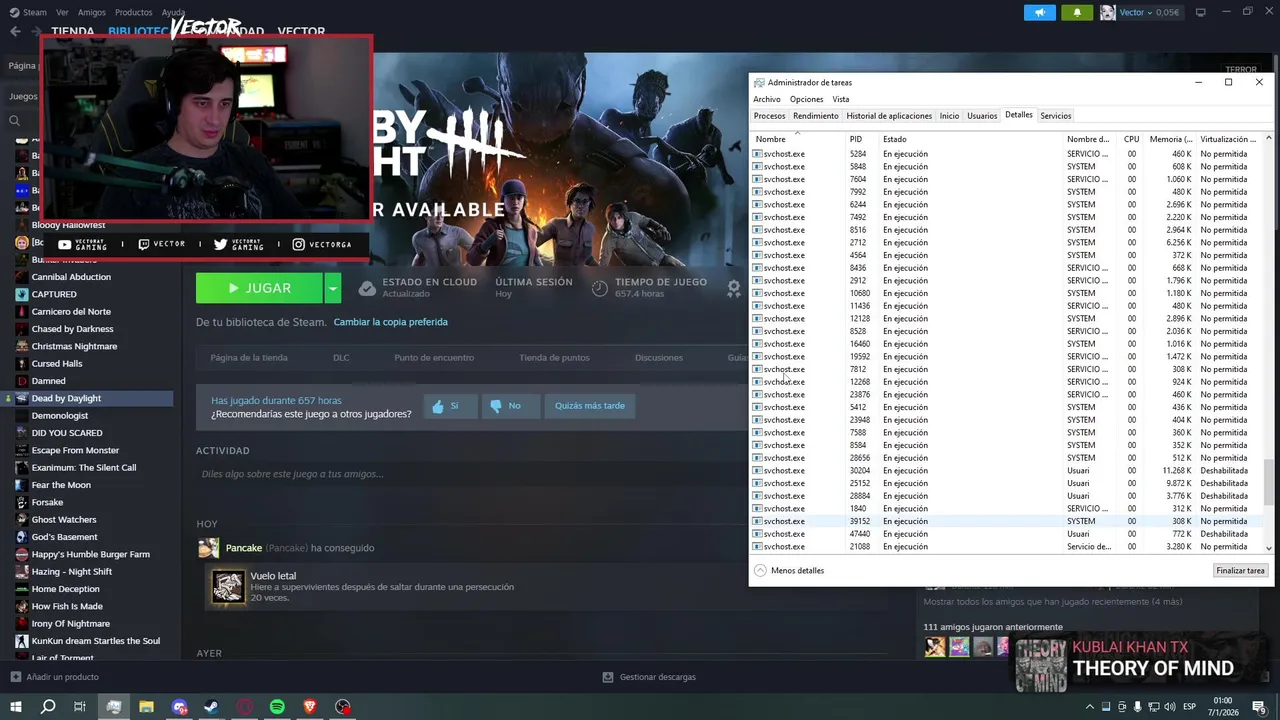Open OBS Studio from the taskbar
Image resolution: width=1280 pixels, height=720 pixels.
(343, 706)
